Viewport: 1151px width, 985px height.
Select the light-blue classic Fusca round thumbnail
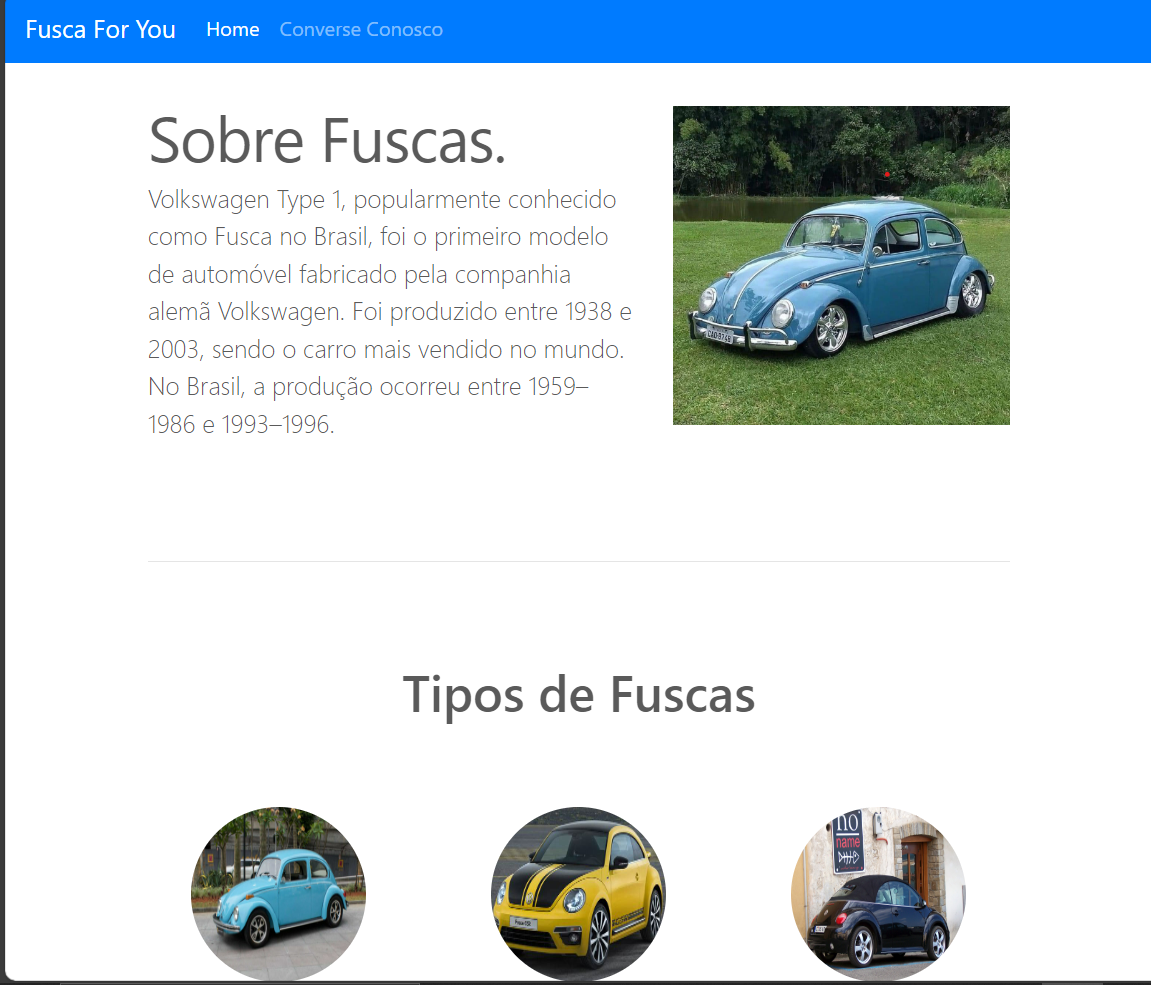(x=278, y=893)
